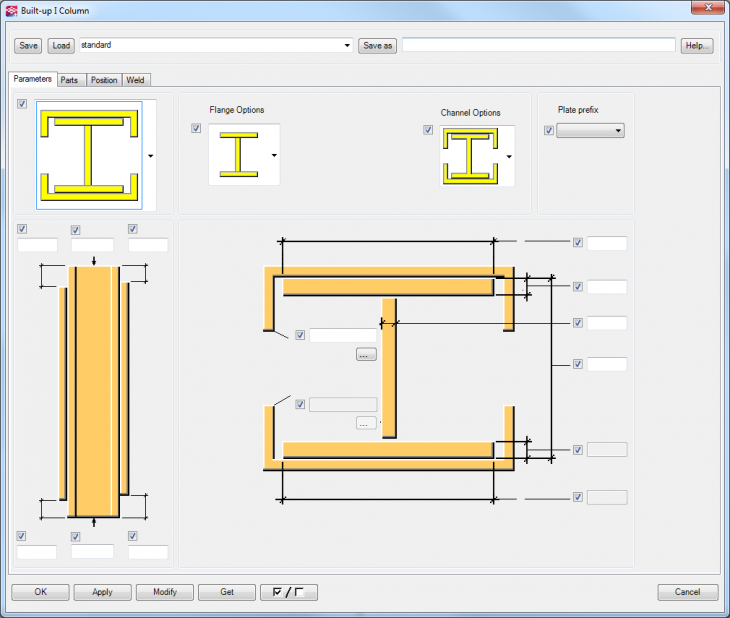The image size is (730, 618).
Task: Toggle the Channel Options checkbox
Action: click(x=429, y=130)
